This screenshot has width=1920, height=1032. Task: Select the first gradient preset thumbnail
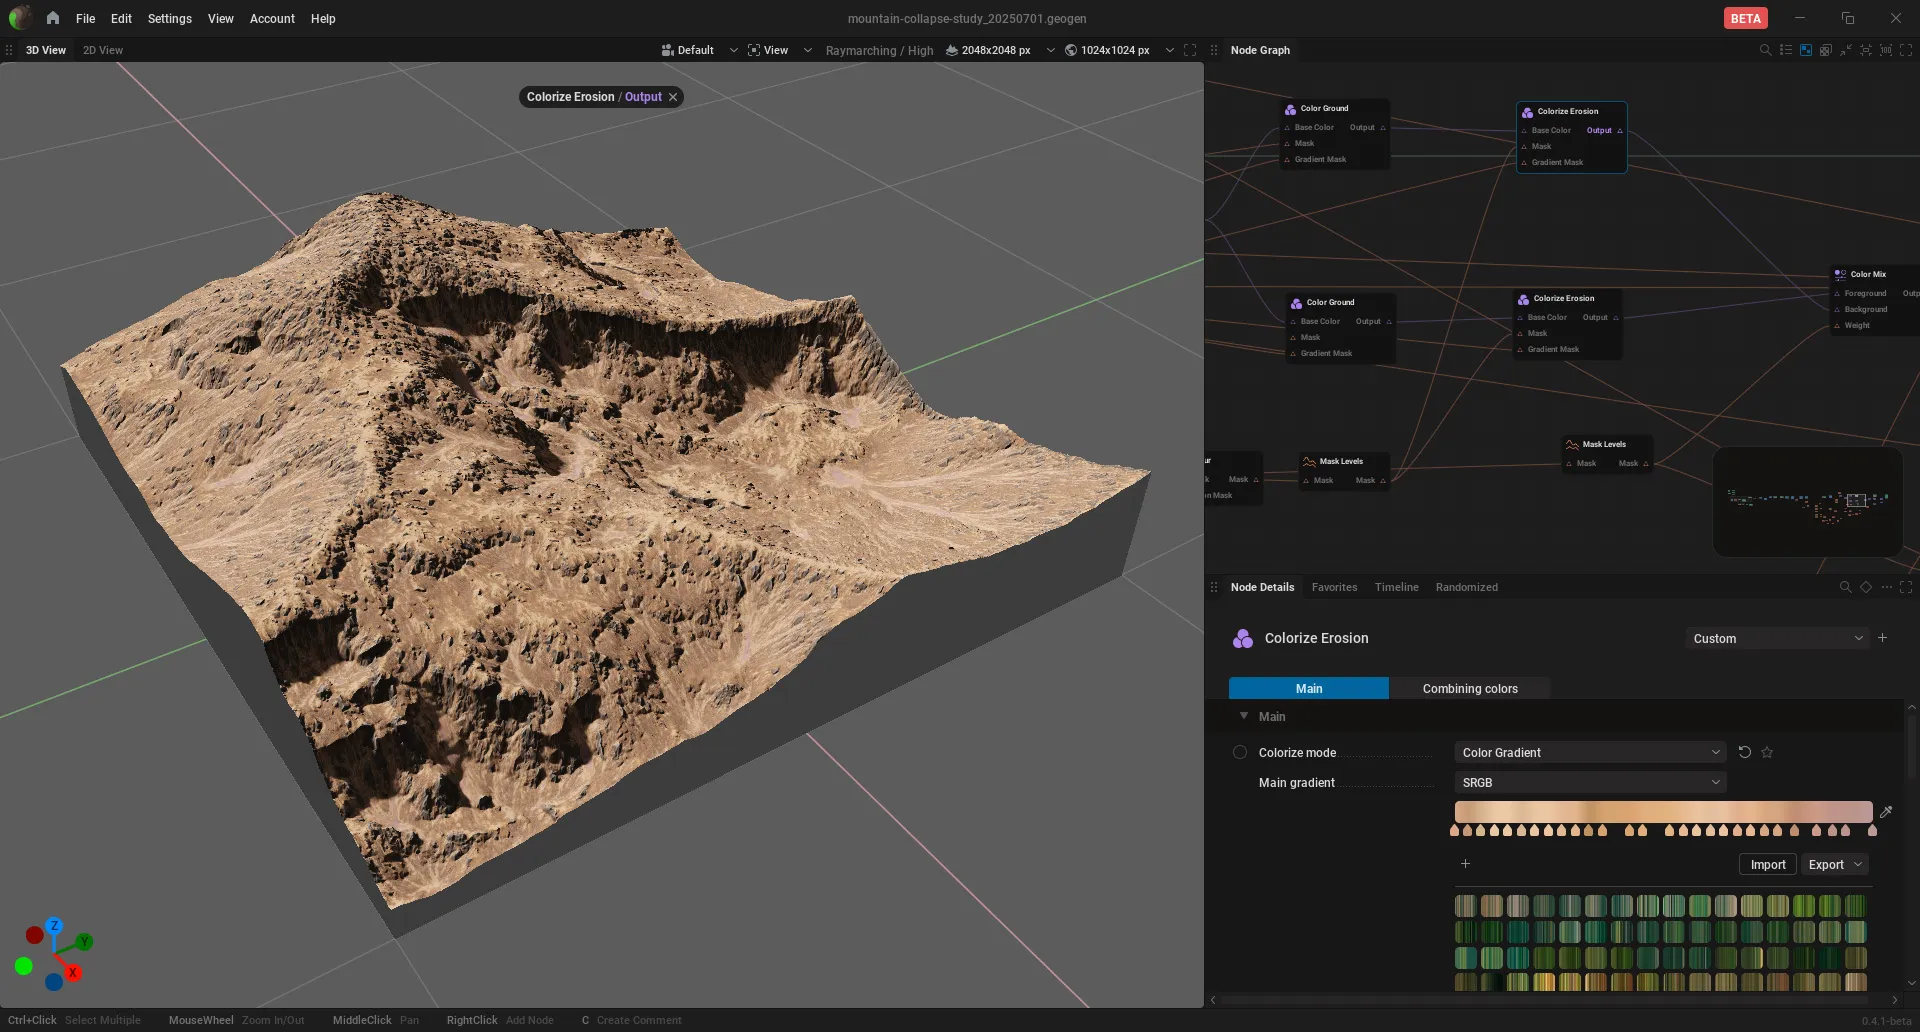(1465, 906)
